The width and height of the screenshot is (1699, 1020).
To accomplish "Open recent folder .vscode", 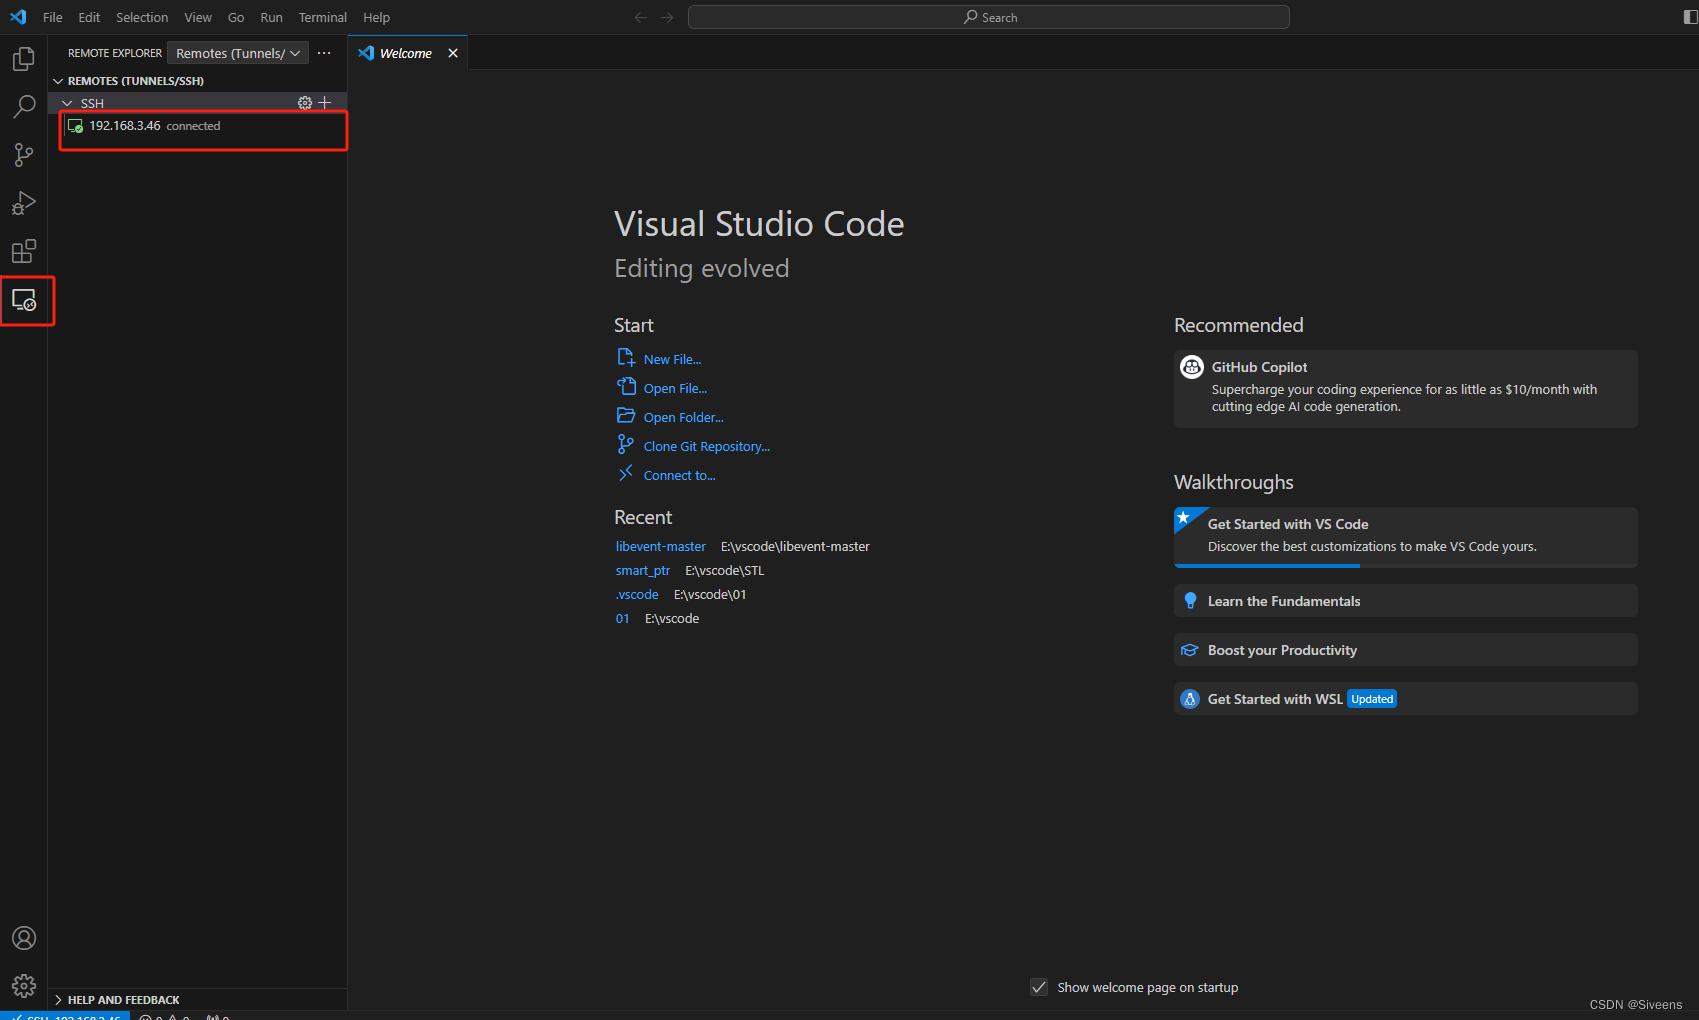I will 637,594.
